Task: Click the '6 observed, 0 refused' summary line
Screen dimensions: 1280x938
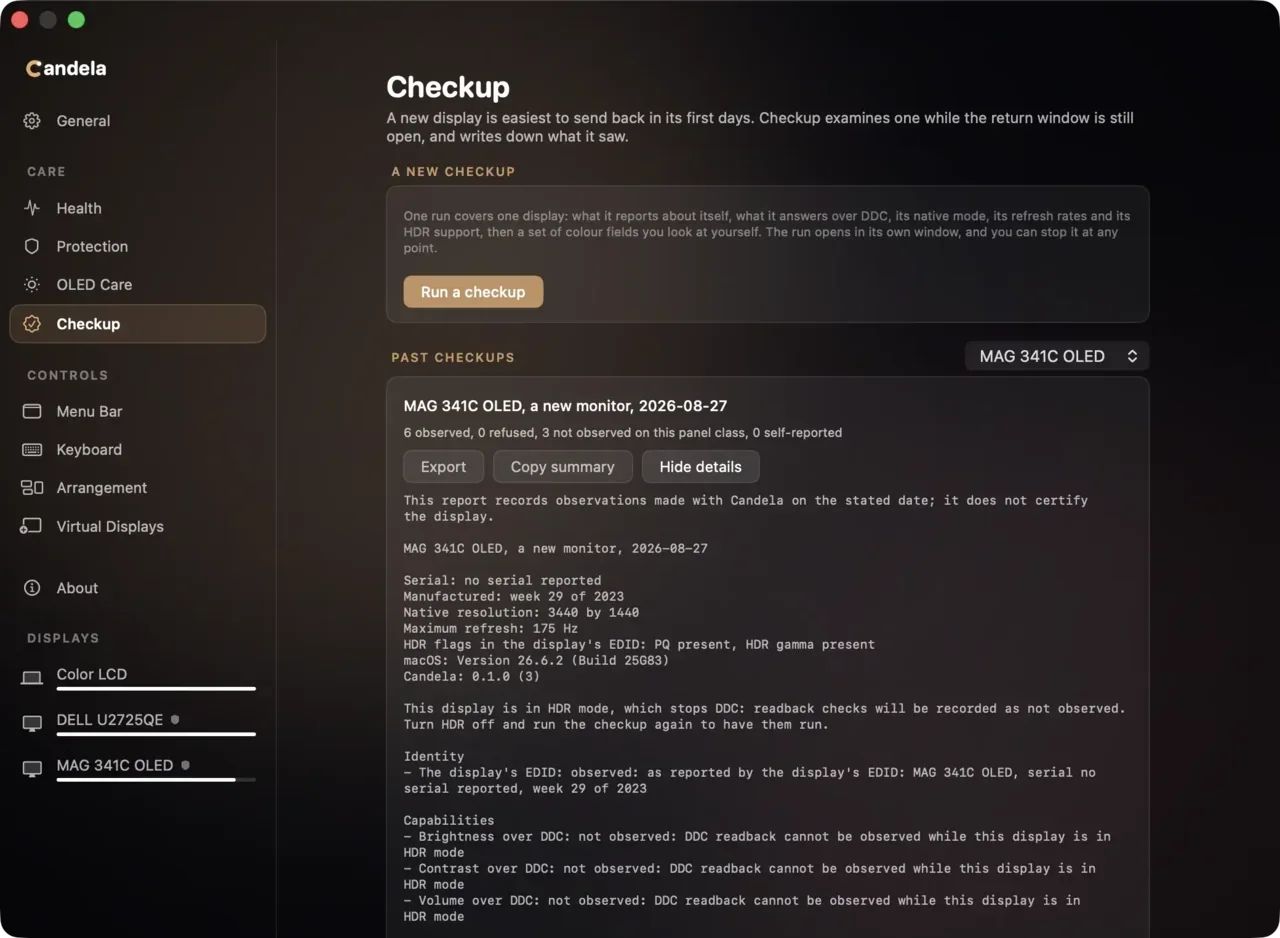Action: pos(623,433)
